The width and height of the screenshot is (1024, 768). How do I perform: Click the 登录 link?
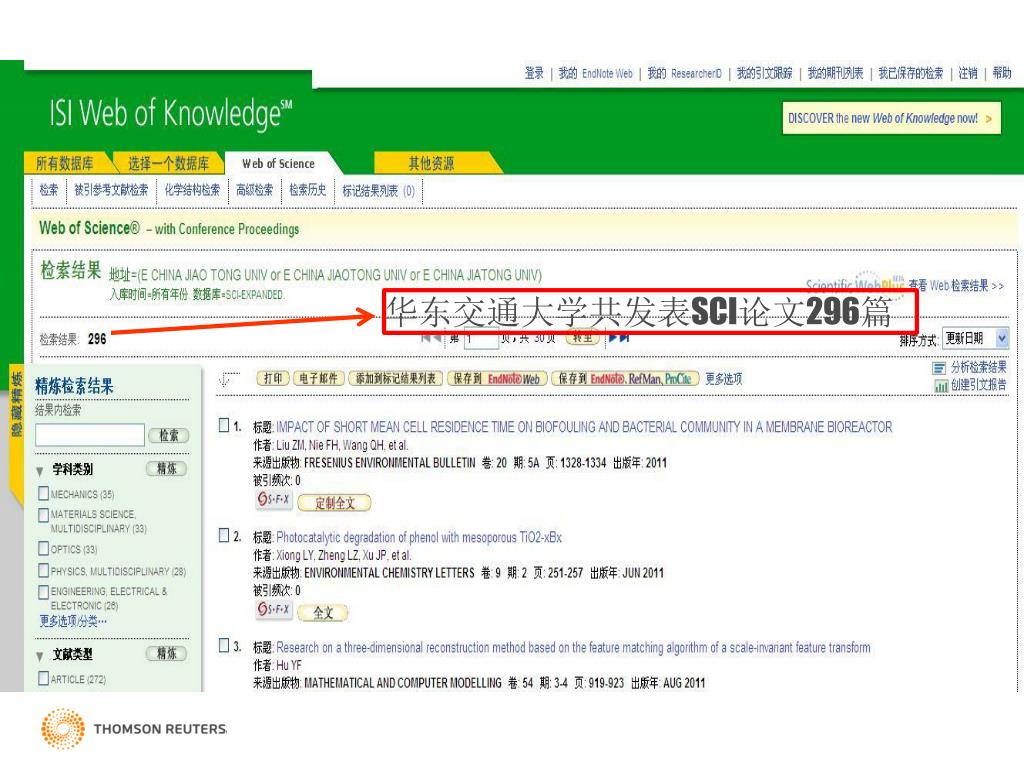tap(534, 73)
